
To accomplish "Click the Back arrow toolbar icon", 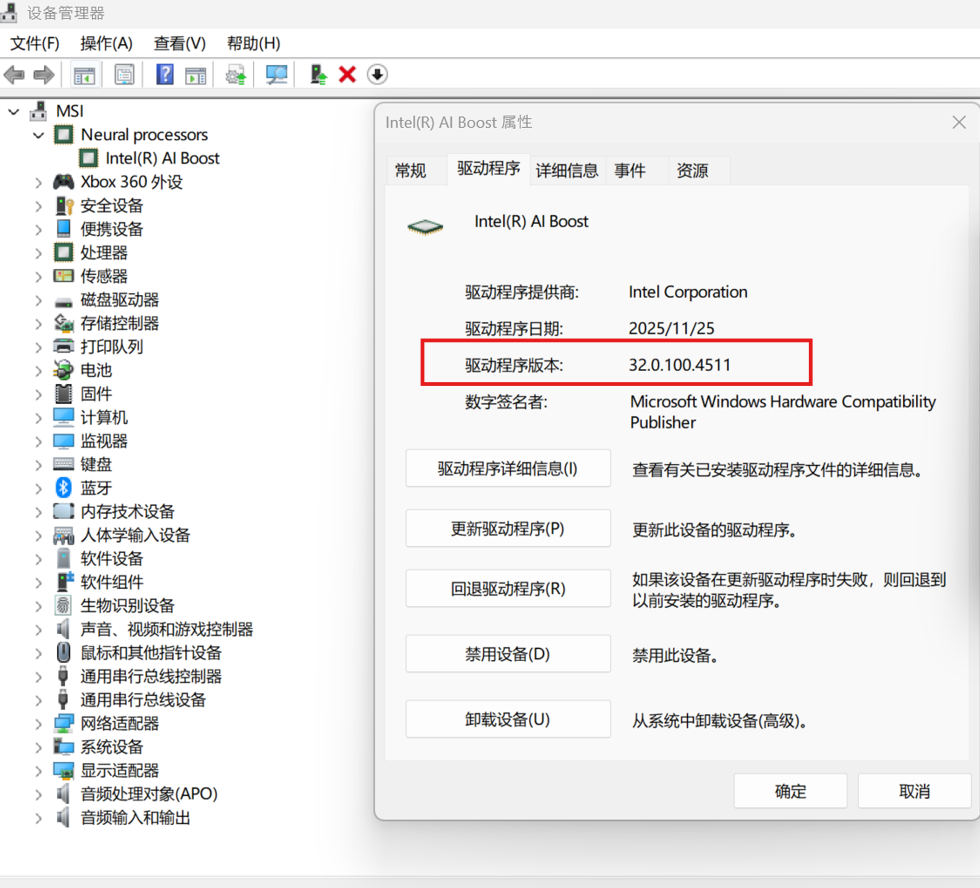I will (15, 75).
